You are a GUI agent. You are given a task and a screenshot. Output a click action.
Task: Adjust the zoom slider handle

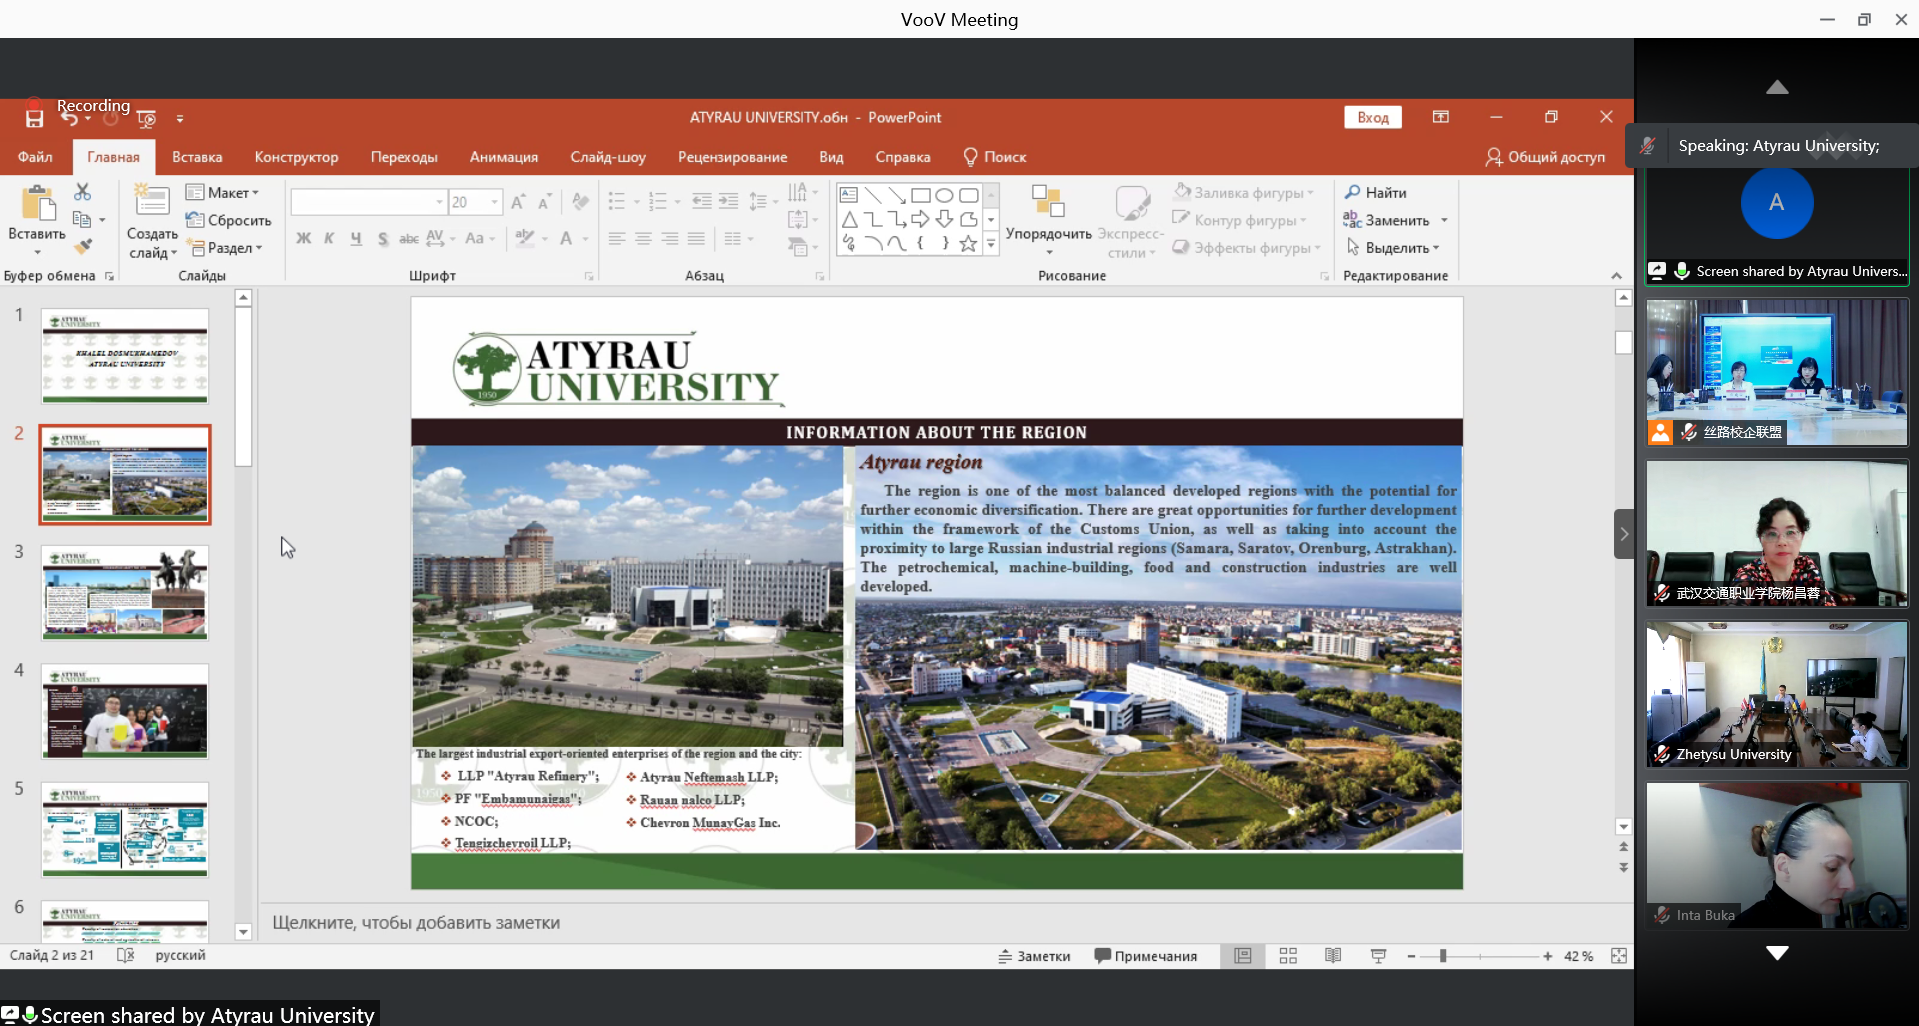pos(1443,956)
